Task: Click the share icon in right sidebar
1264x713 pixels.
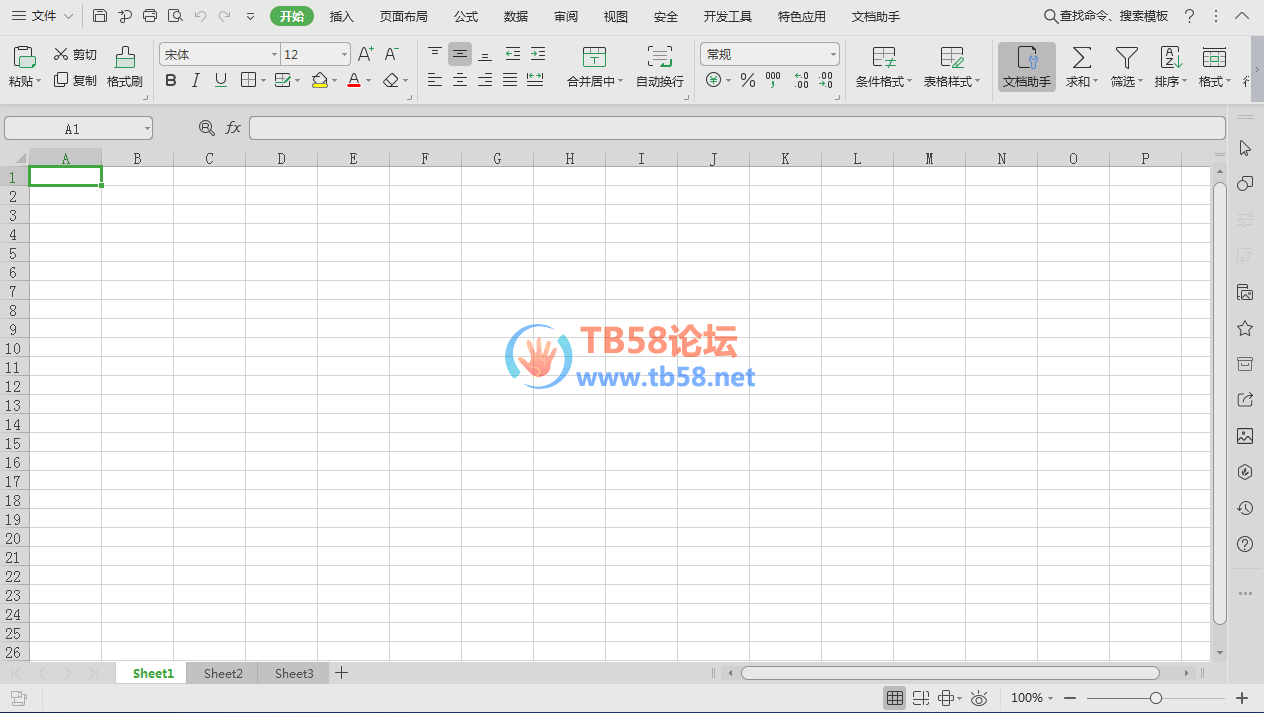Action: coord(1245,400)
